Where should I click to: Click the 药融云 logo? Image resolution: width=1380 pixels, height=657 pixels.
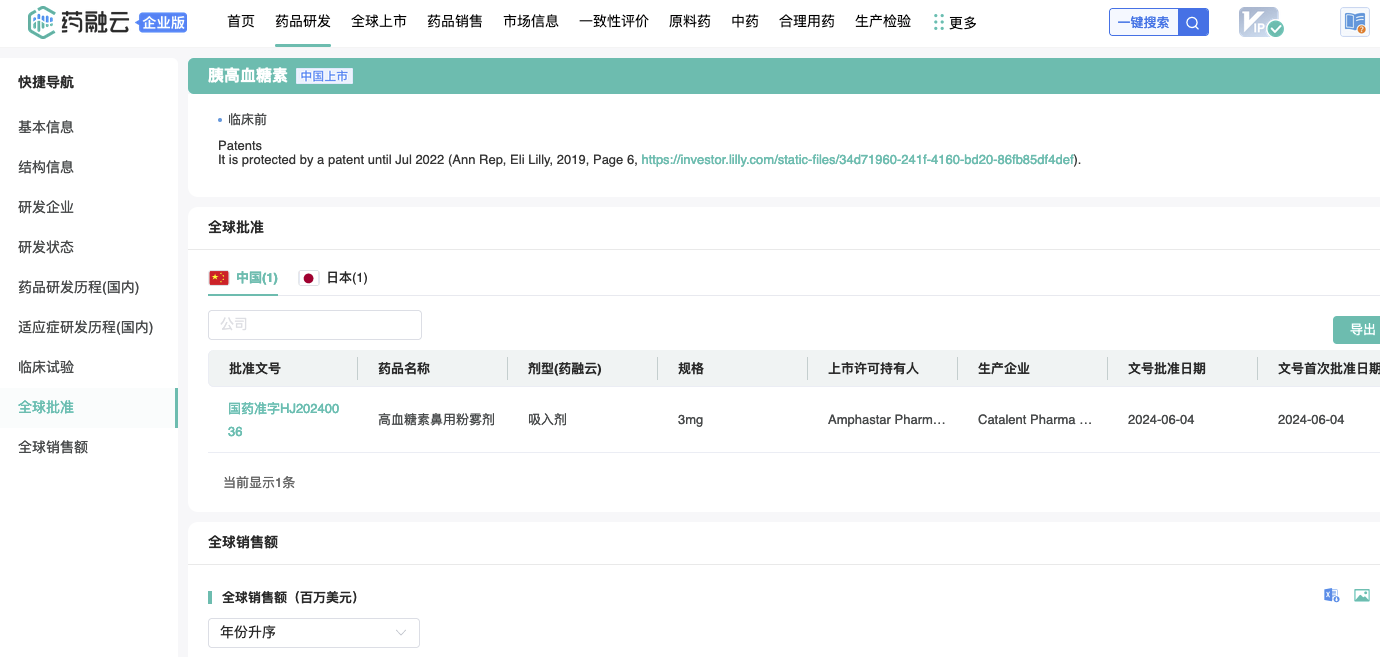pos(79,22)
